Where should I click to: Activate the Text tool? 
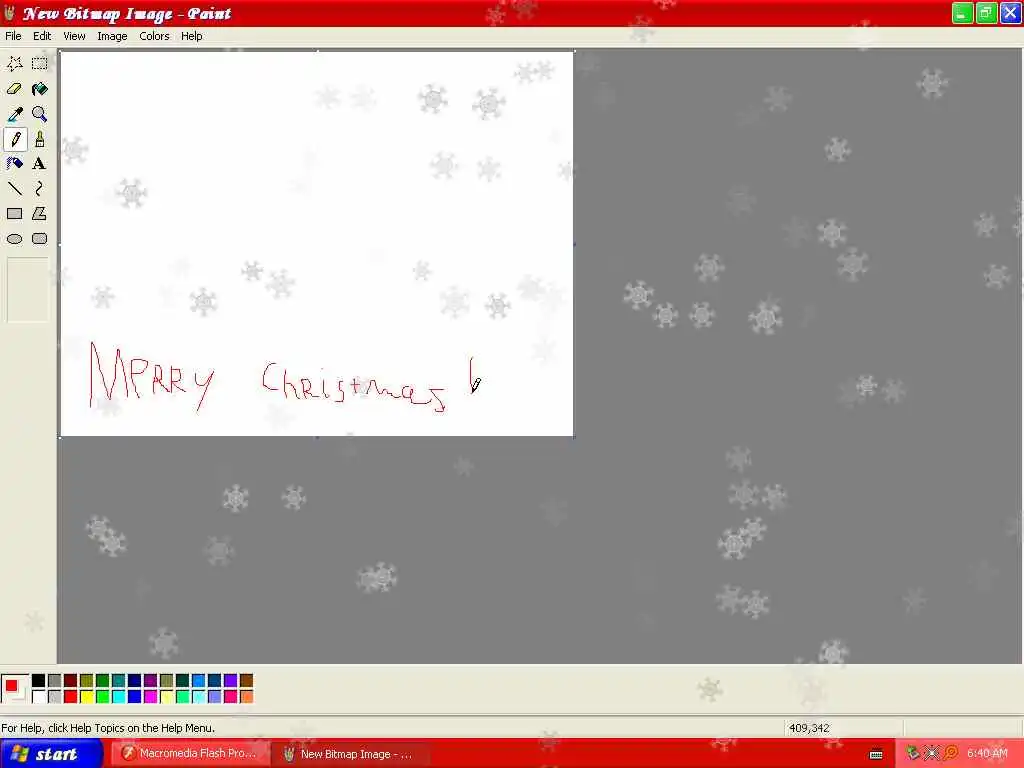tap(40, 164)
